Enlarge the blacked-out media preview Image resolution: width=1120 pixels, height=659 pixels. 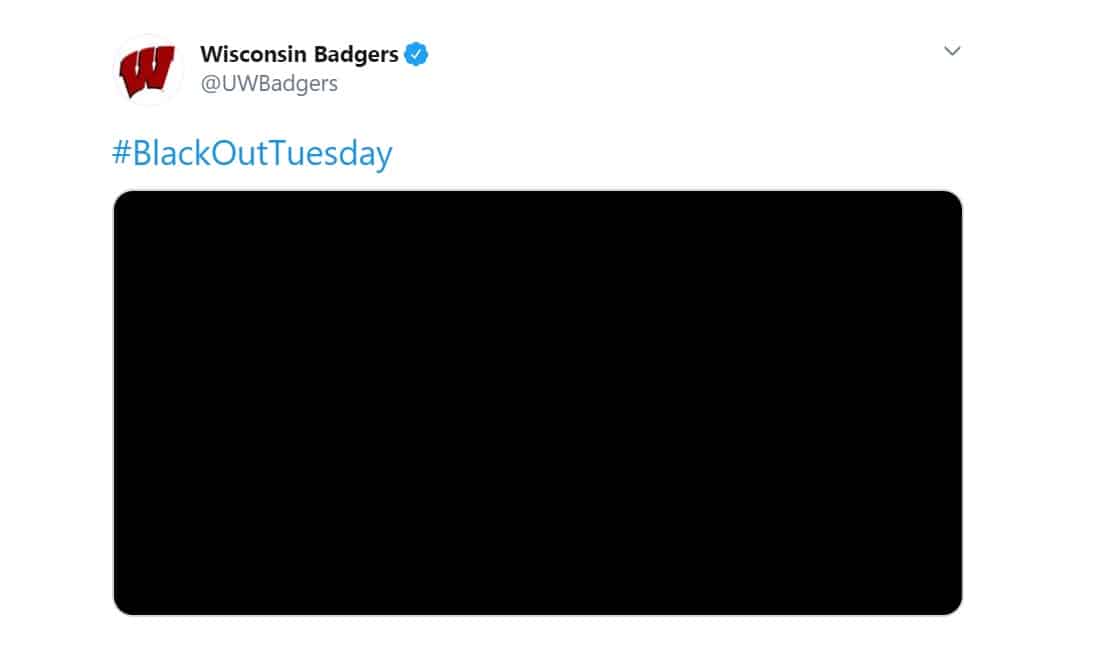pyautogui.click(x=538, y=402)
